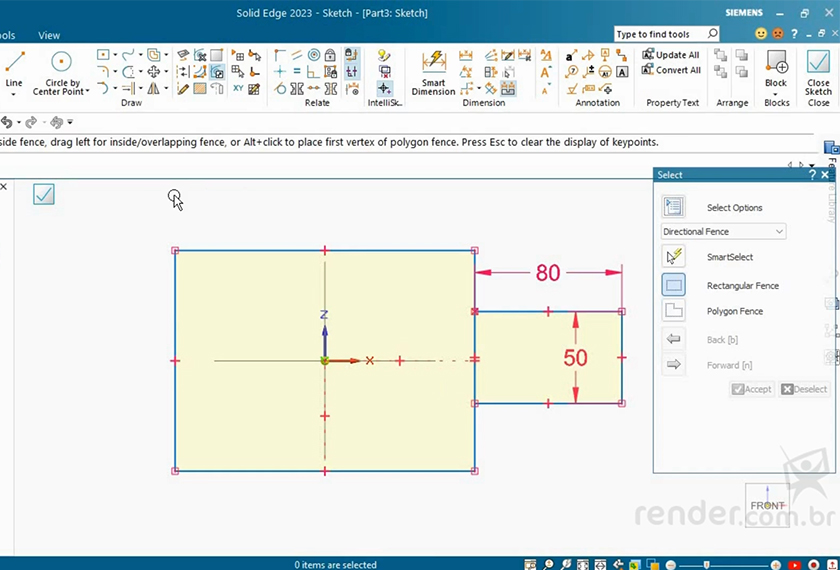
Task: Open the View ribbon tab
Action: (49, 35)
